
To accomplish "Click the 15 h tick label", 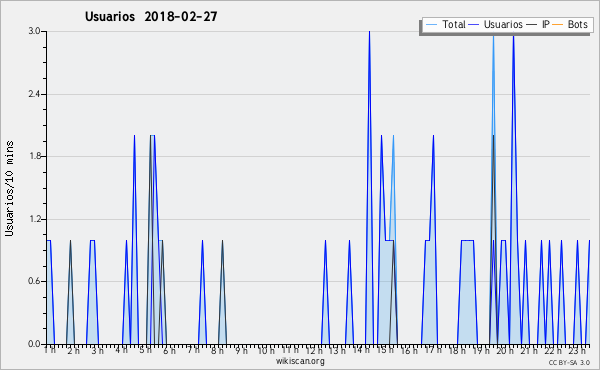I will (385, 350).
